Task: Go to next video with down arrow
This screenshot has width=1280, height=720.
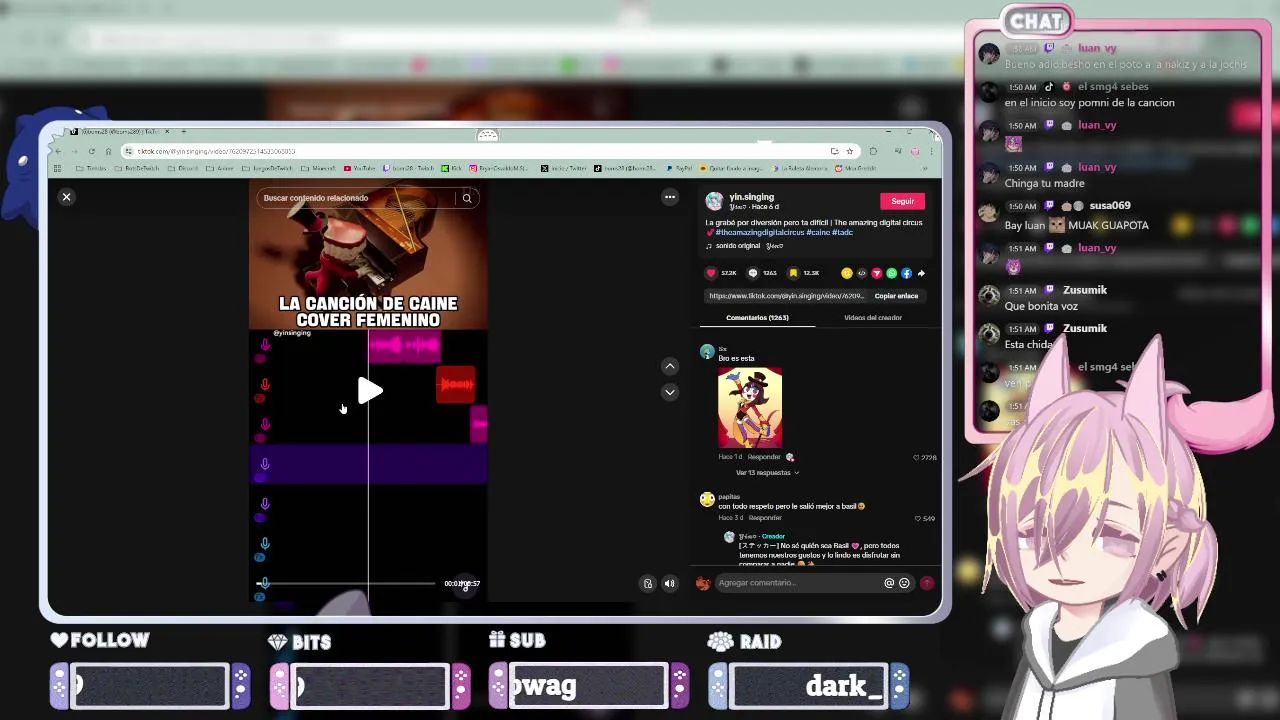Action: pyautogui.click(x=670, y=392)
